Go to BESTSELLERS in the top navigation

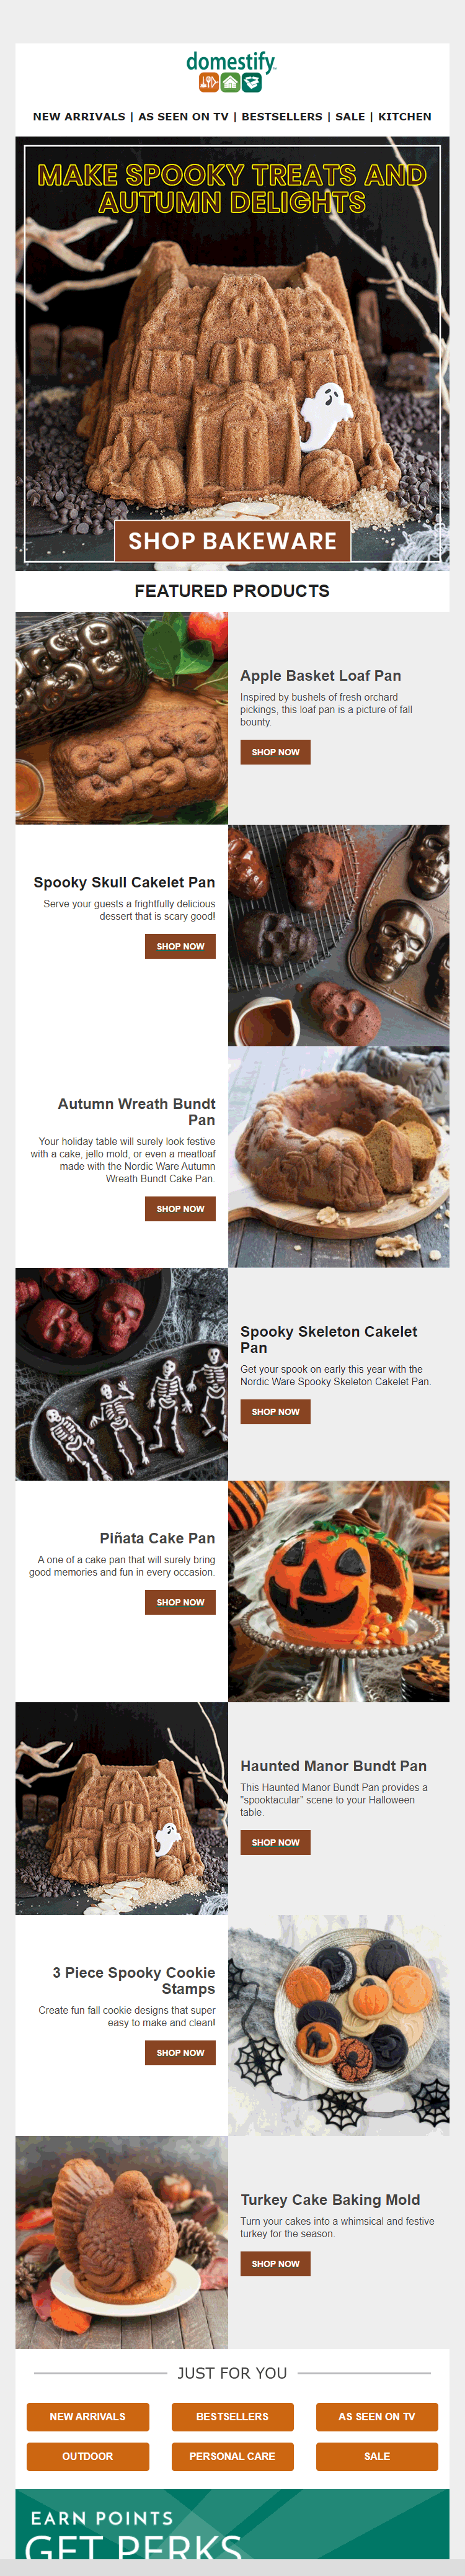pos(282,117)
